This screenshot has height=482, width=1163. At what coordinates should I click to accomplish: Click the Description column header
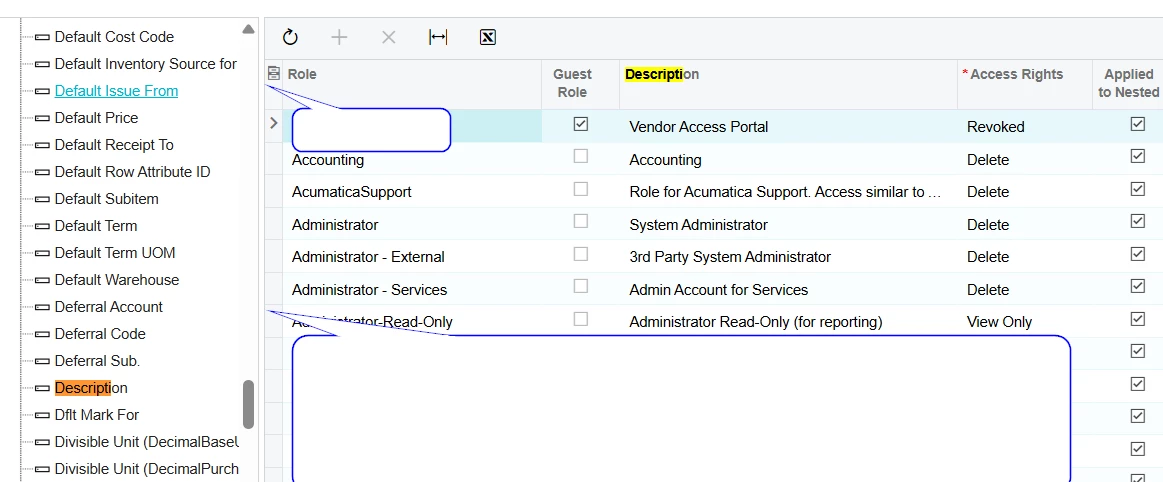[x=662, y=74]
